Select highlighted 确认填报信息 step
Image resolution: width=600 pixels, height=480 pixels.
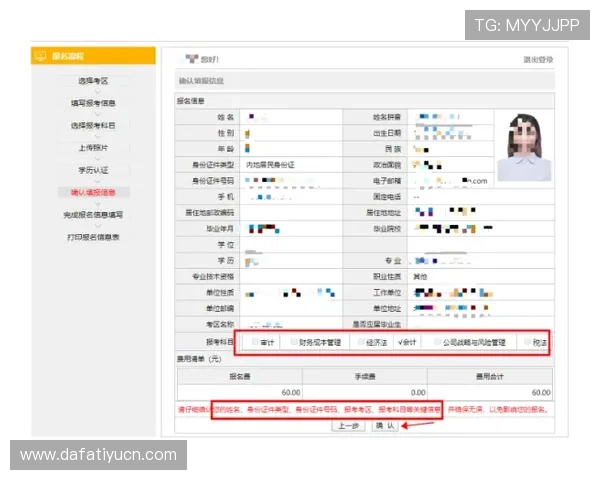click(93, 192)
